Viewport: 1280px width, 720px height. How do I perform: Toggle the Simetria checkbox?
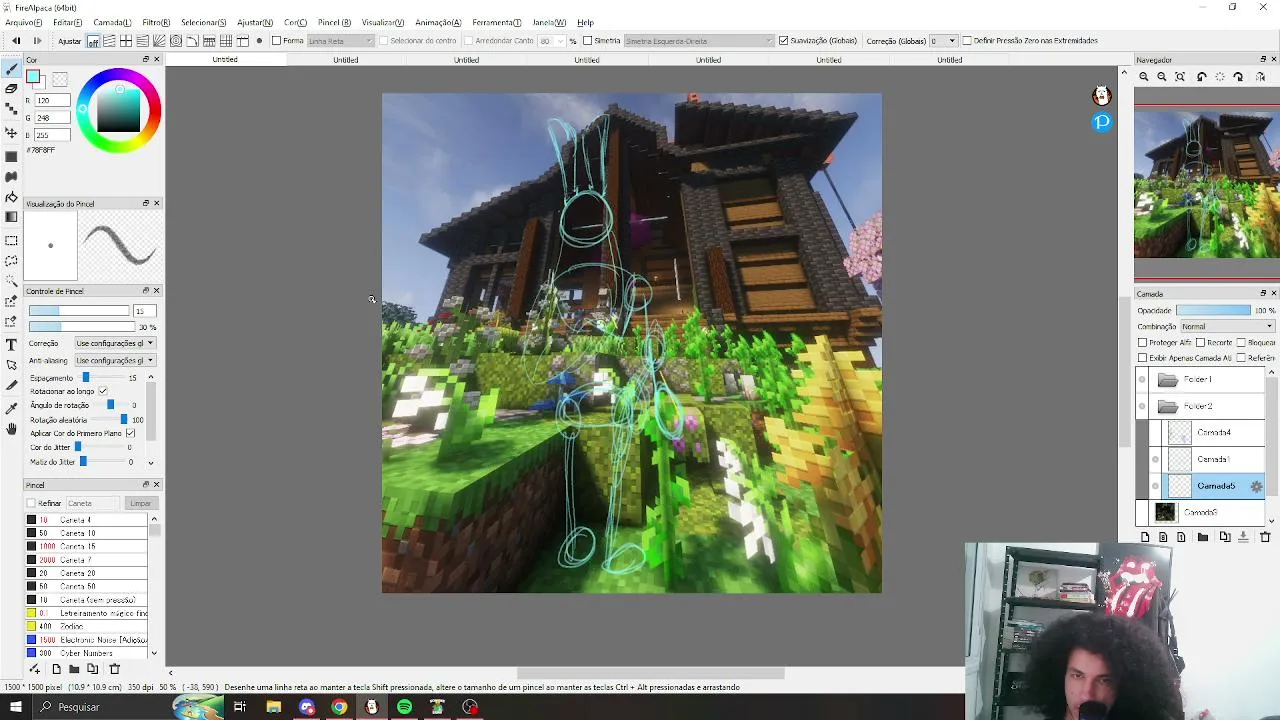coord(588,41)
